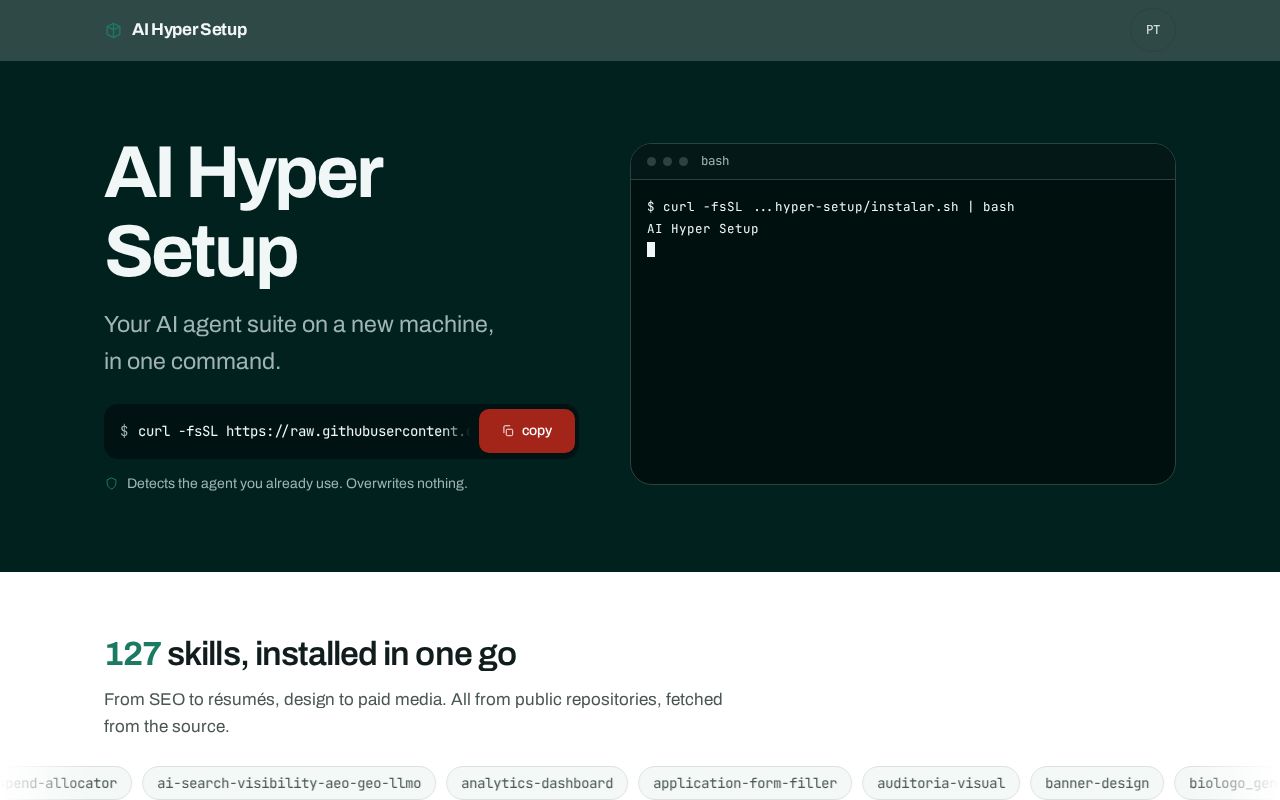Viewport: 1280px width, 800px height.
Task: Open the PT user avatar menu
Action: pos(1153,30)
